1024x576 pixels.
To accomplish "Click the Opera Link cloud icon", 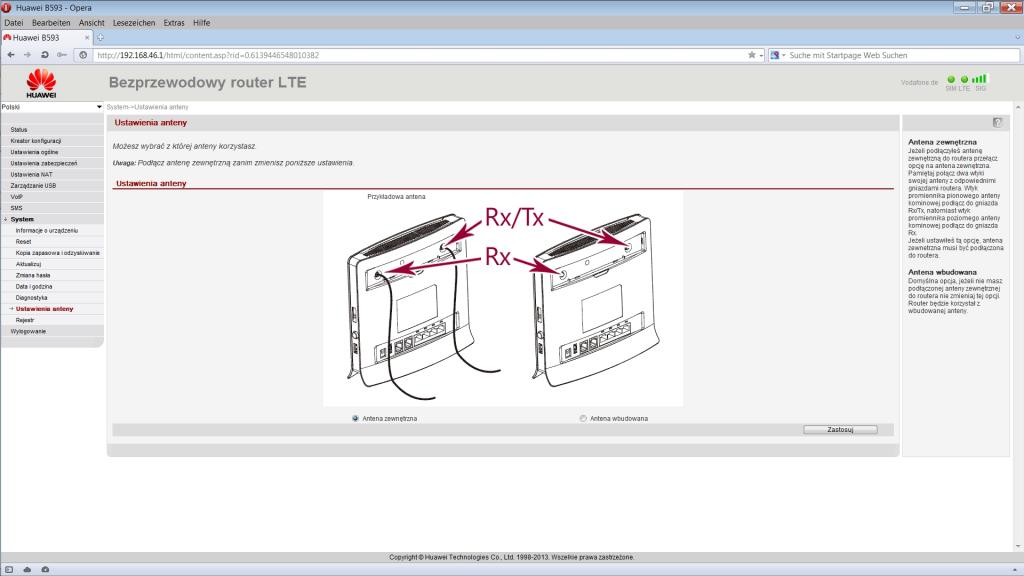I will 27,569.
